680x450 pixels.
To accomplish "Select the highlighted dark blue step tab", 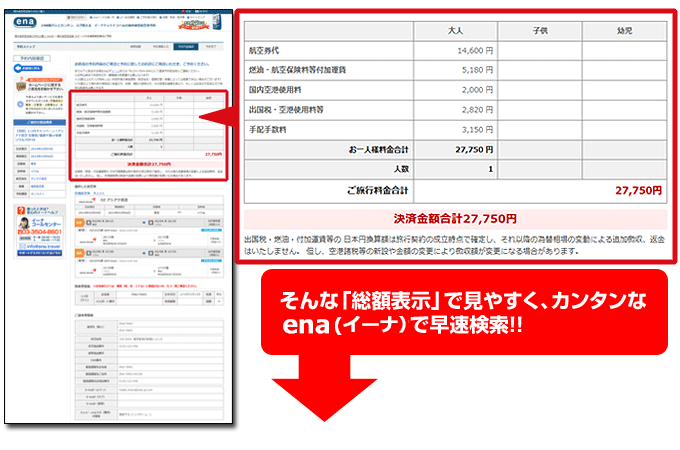I will [186, 46].
